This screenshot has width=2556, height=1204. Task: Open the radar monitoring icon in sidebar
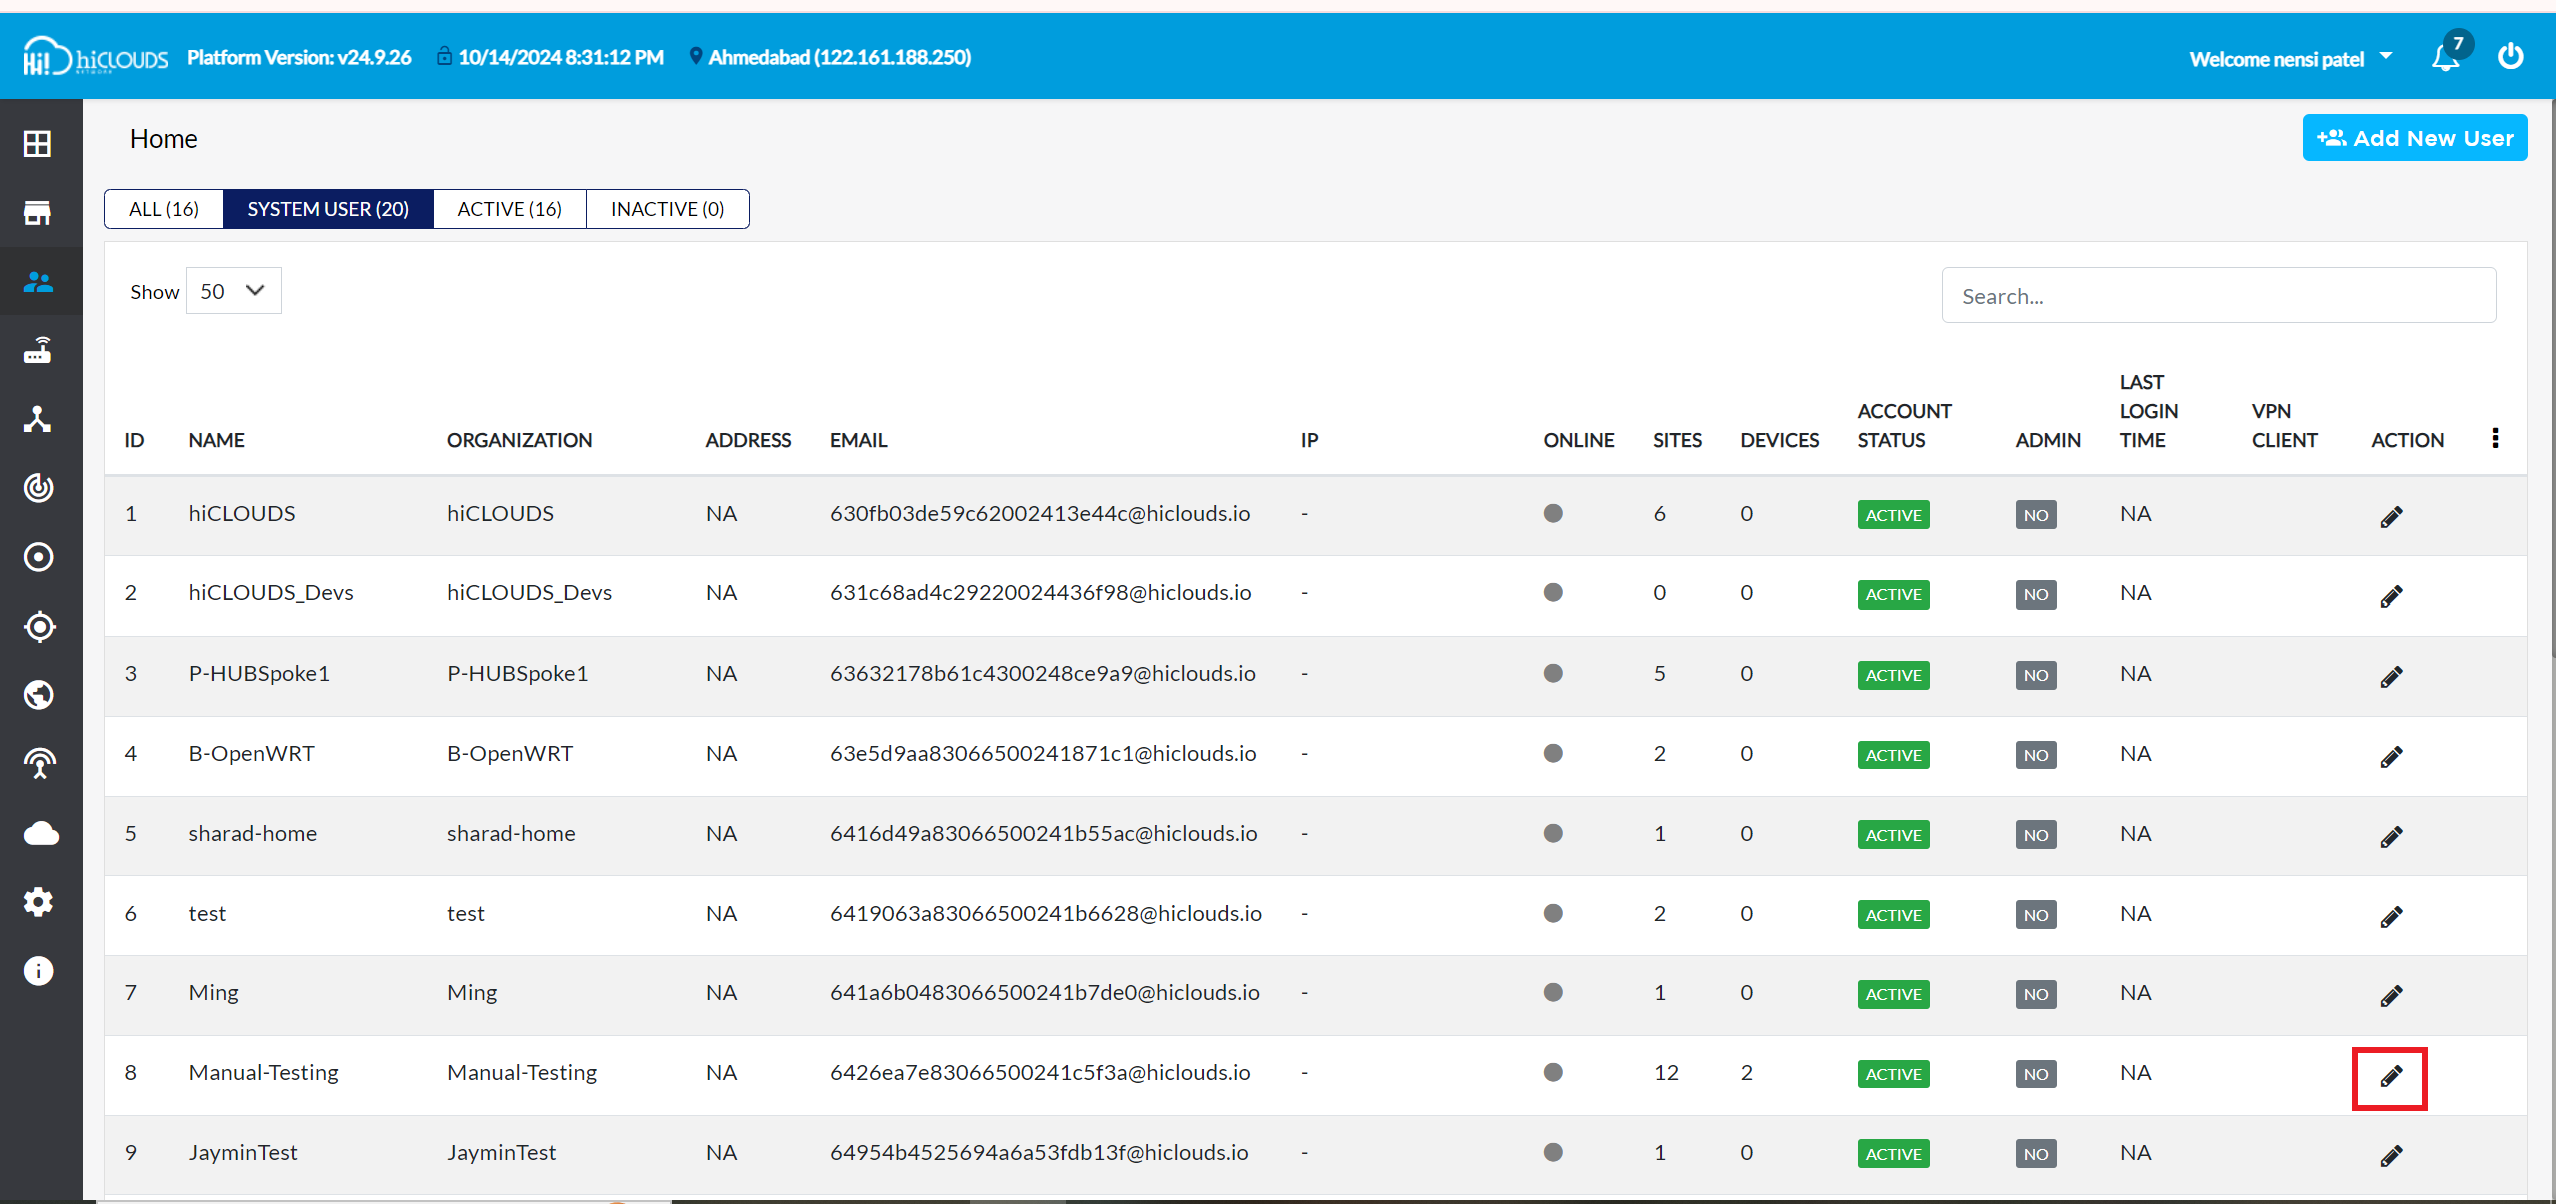tap(38, 488)
